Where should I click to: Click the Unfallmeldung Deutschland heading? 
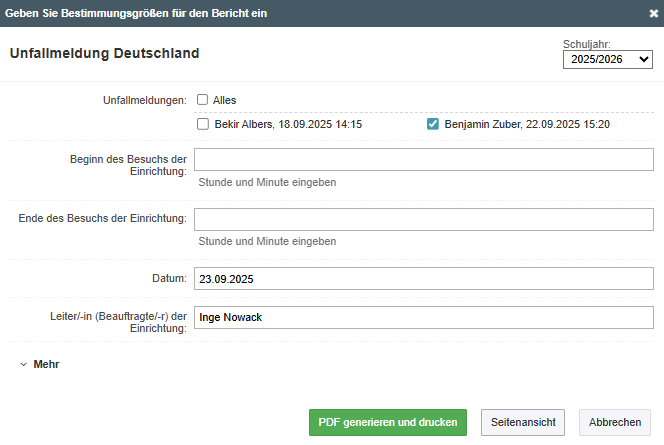pyautogui.click(x=105, y=53)
